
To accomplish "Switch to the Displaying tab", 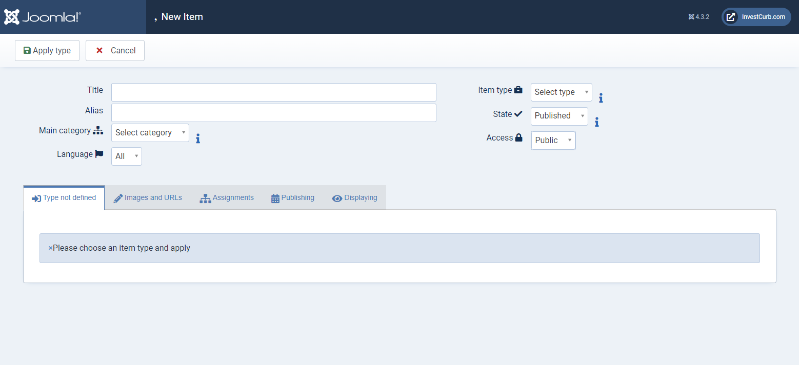I will pyautogui.click(x=355, y=198).
